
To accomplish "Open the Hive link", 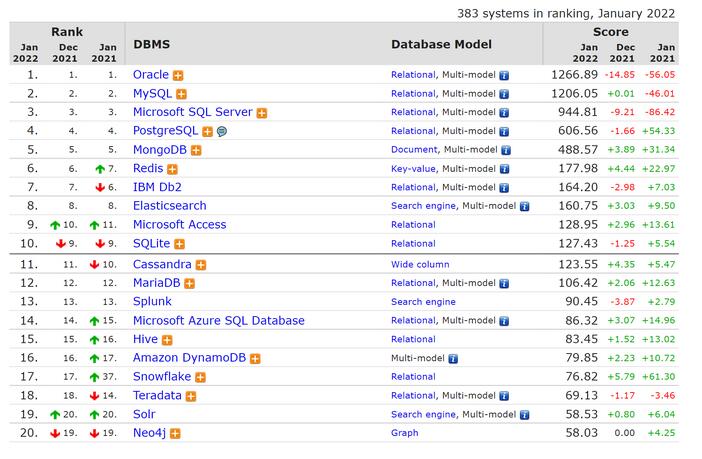I will pos(146,339).
